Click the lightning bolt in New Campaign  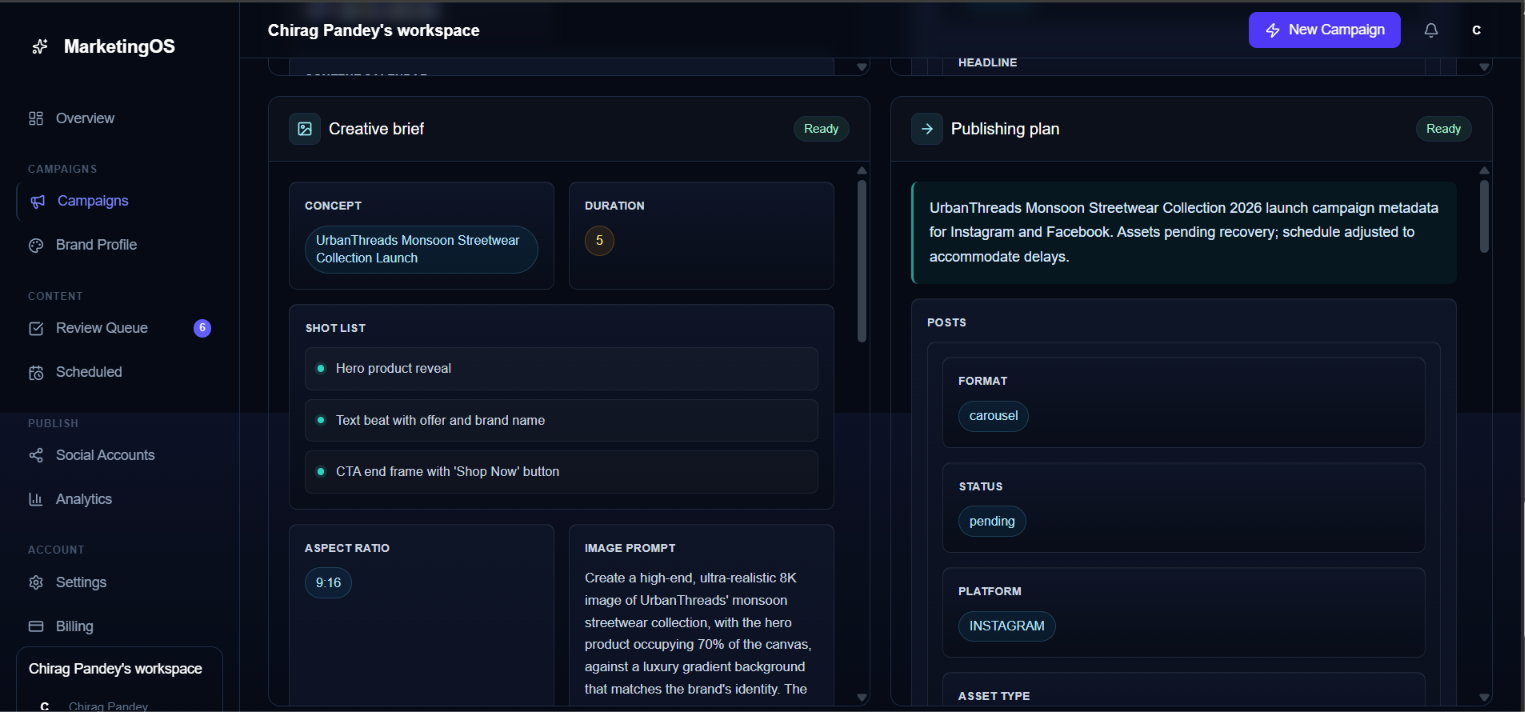(x=1273, y=30)
